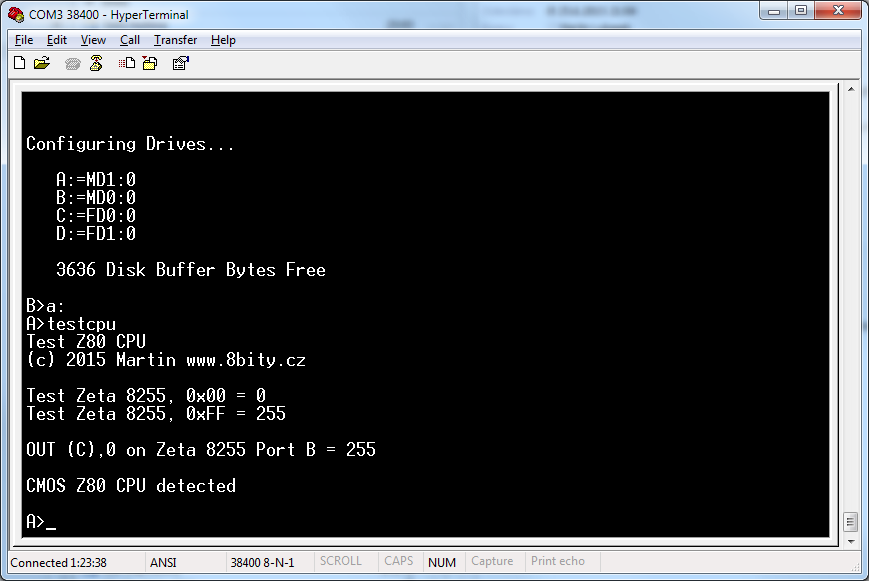
Task: Click the '(c) 2015 Martin www.8bity.cz' line
Action: click(x=166, y=360)
